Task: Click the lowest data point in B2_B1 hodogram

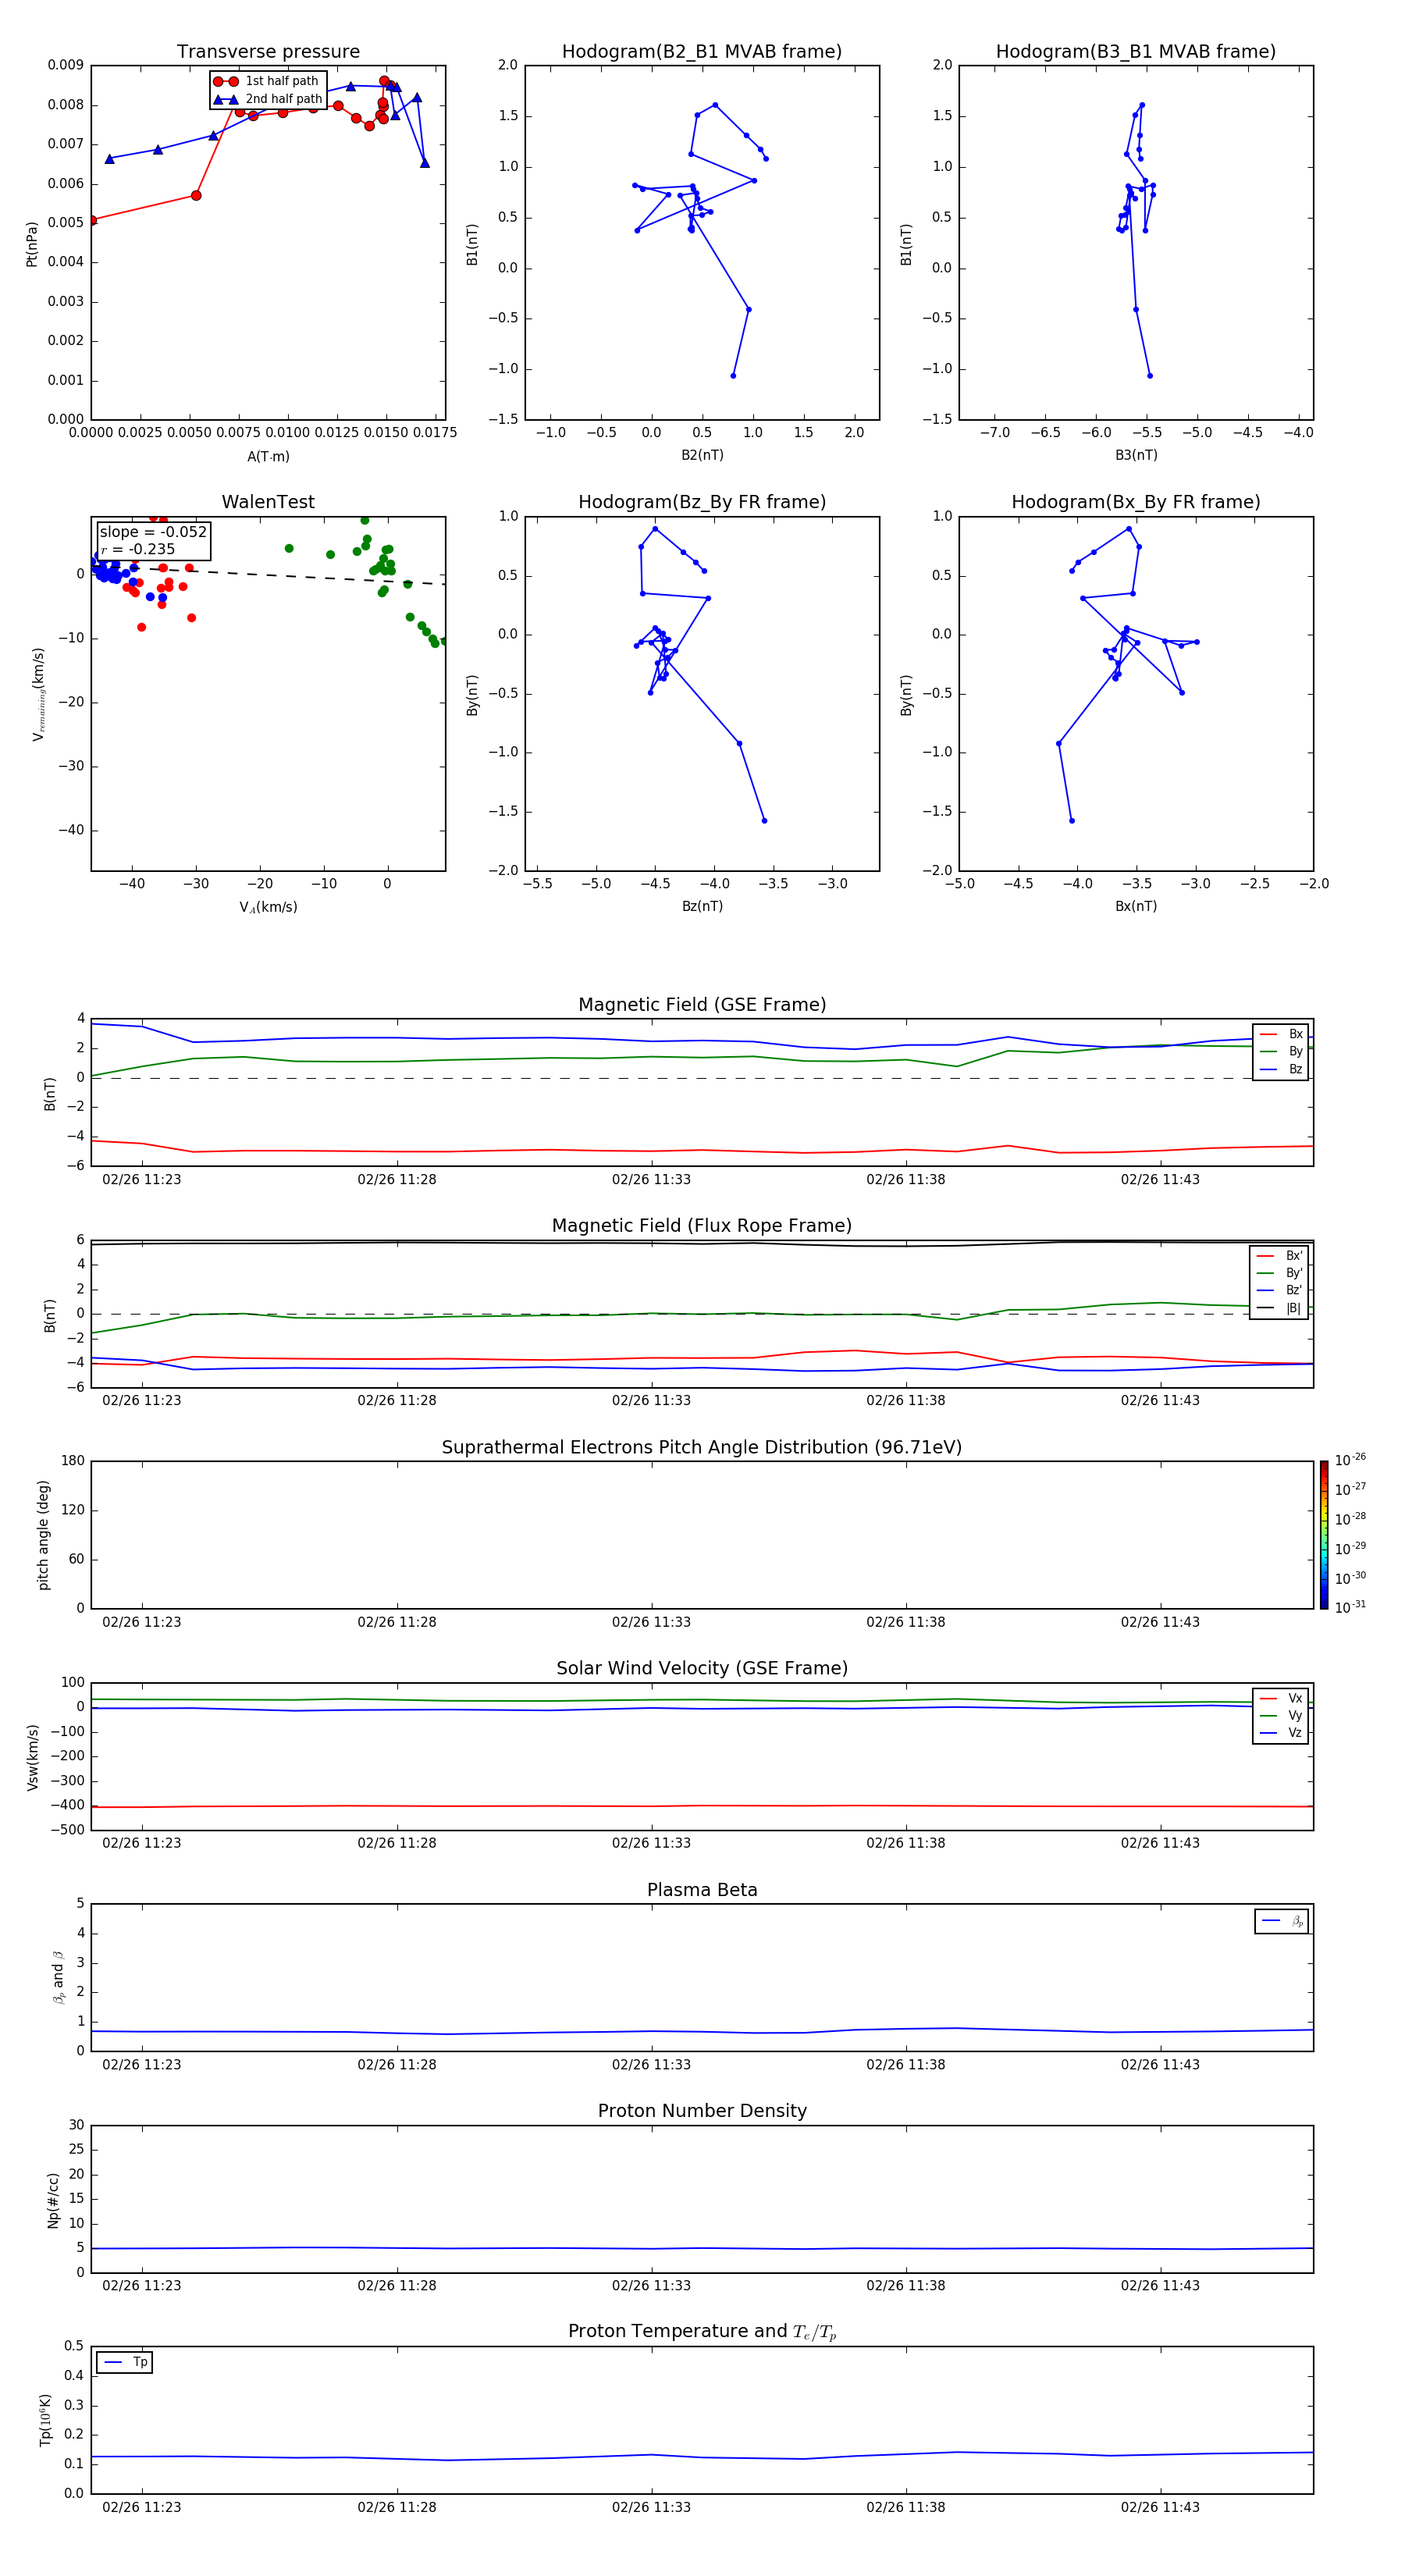Action: click(733, 376)
